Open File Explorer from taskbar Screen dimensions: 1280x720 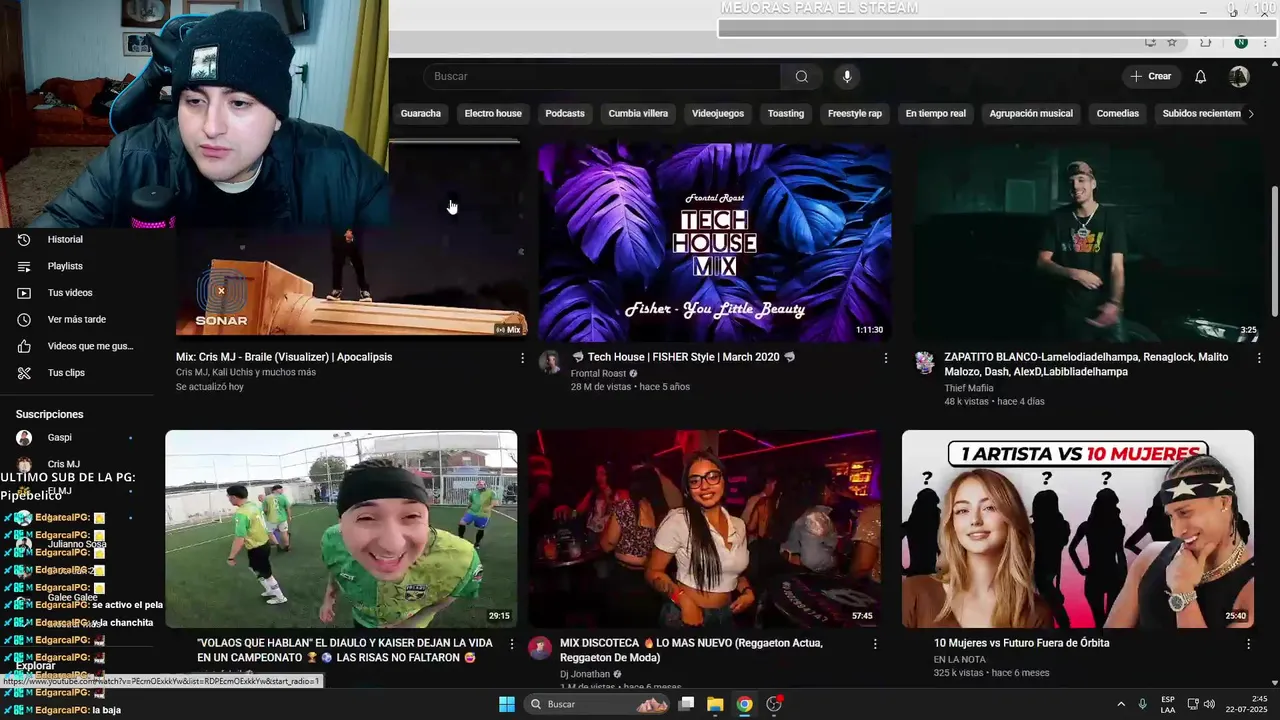click(715, 704)
